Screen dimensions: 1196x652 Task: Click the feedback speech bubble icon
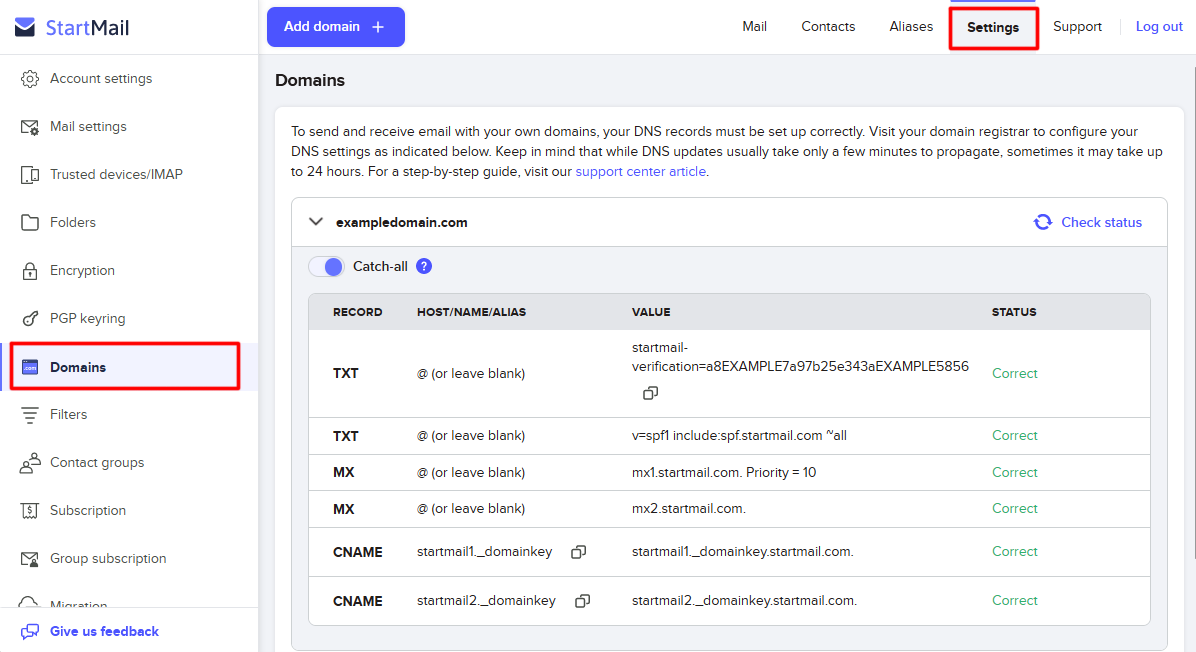(30, 631)
